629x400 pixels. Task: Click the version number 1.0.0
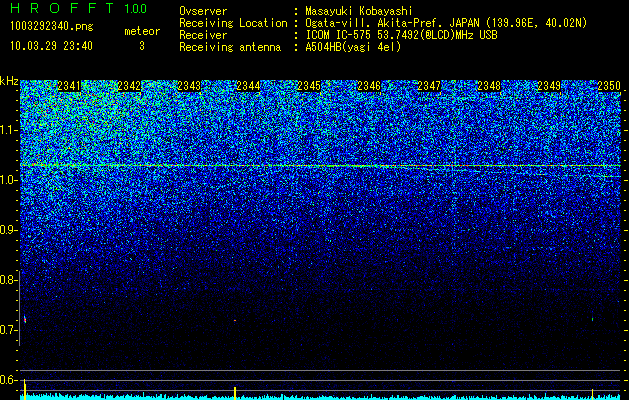(x=136, y=9)
